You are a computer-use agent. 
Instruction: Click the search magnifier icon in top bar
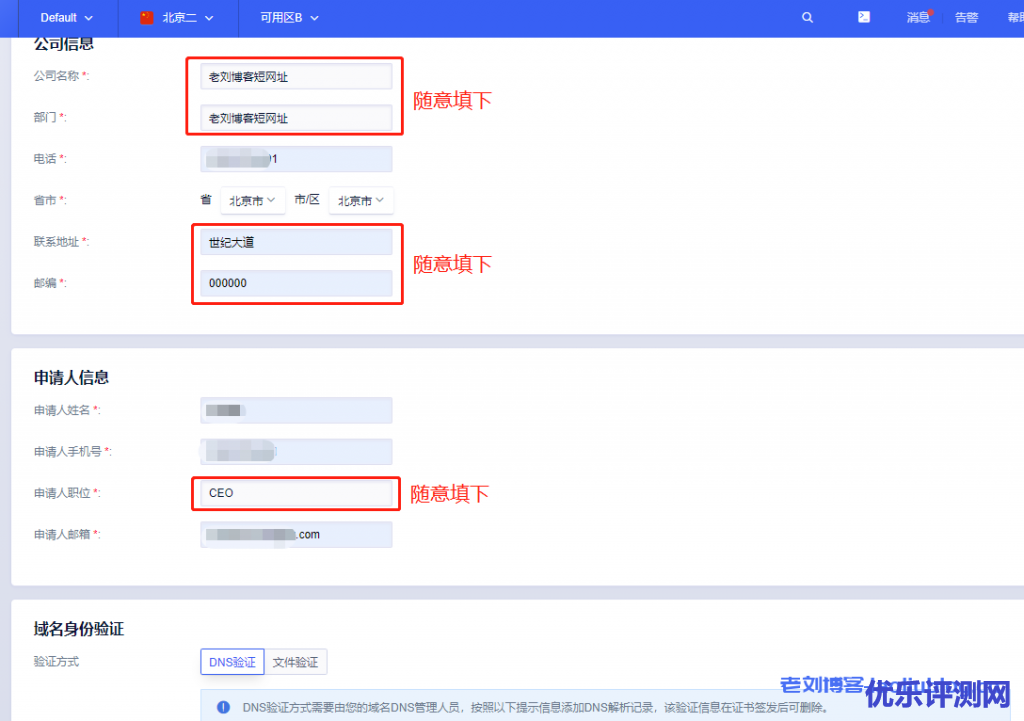807,18
